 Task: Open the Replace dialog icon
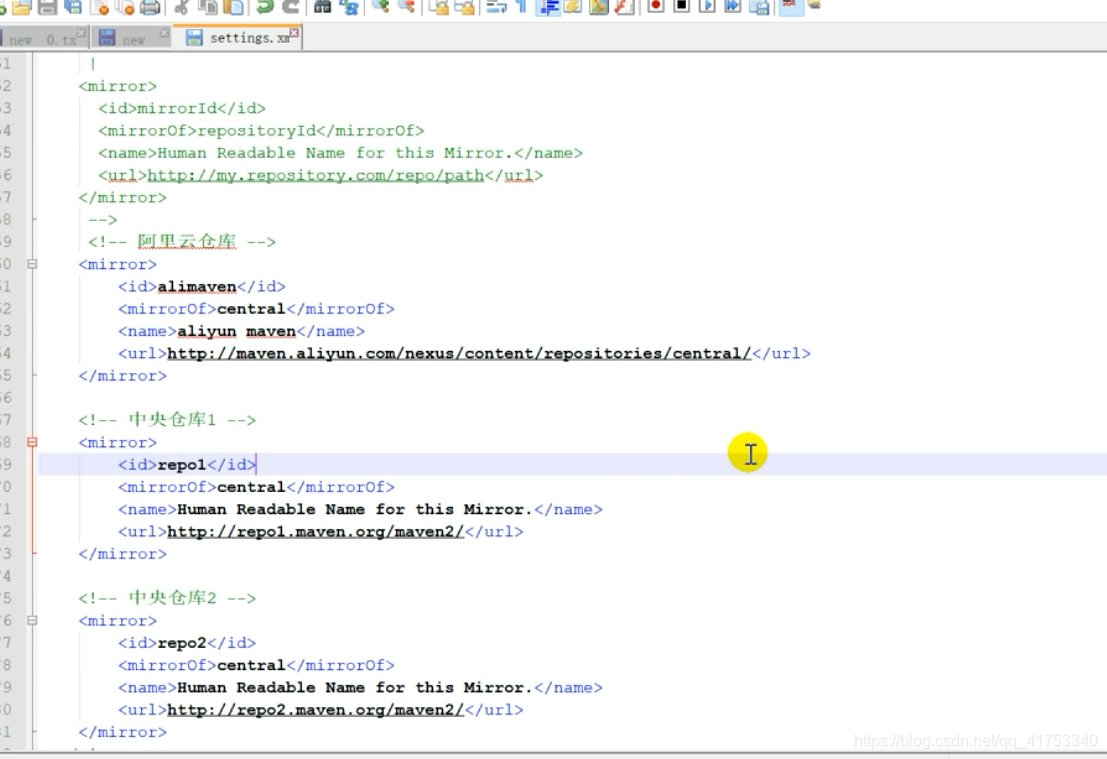coord(348,7)
